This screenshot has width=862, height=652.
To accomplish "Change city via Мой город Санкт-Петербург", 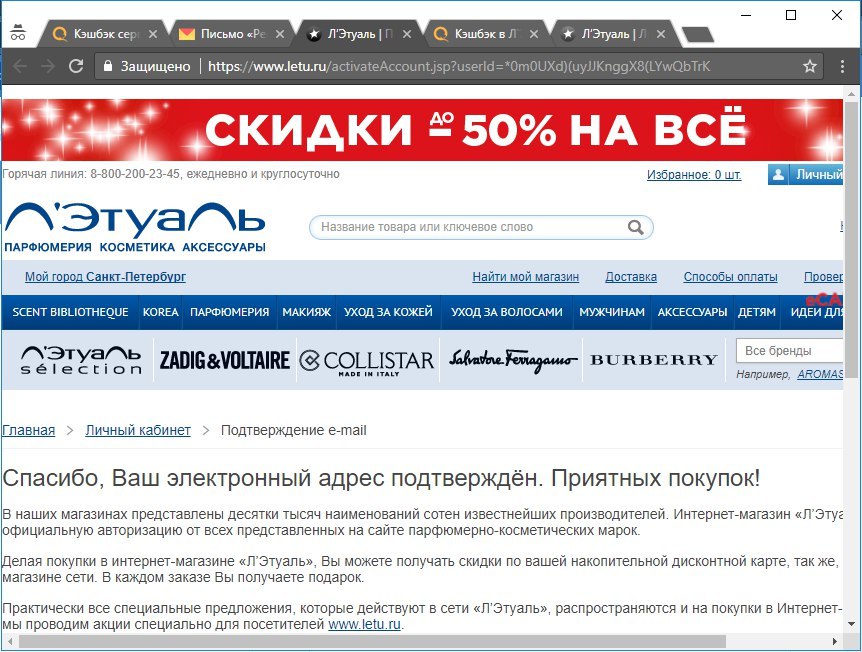I will pos(105,277).
